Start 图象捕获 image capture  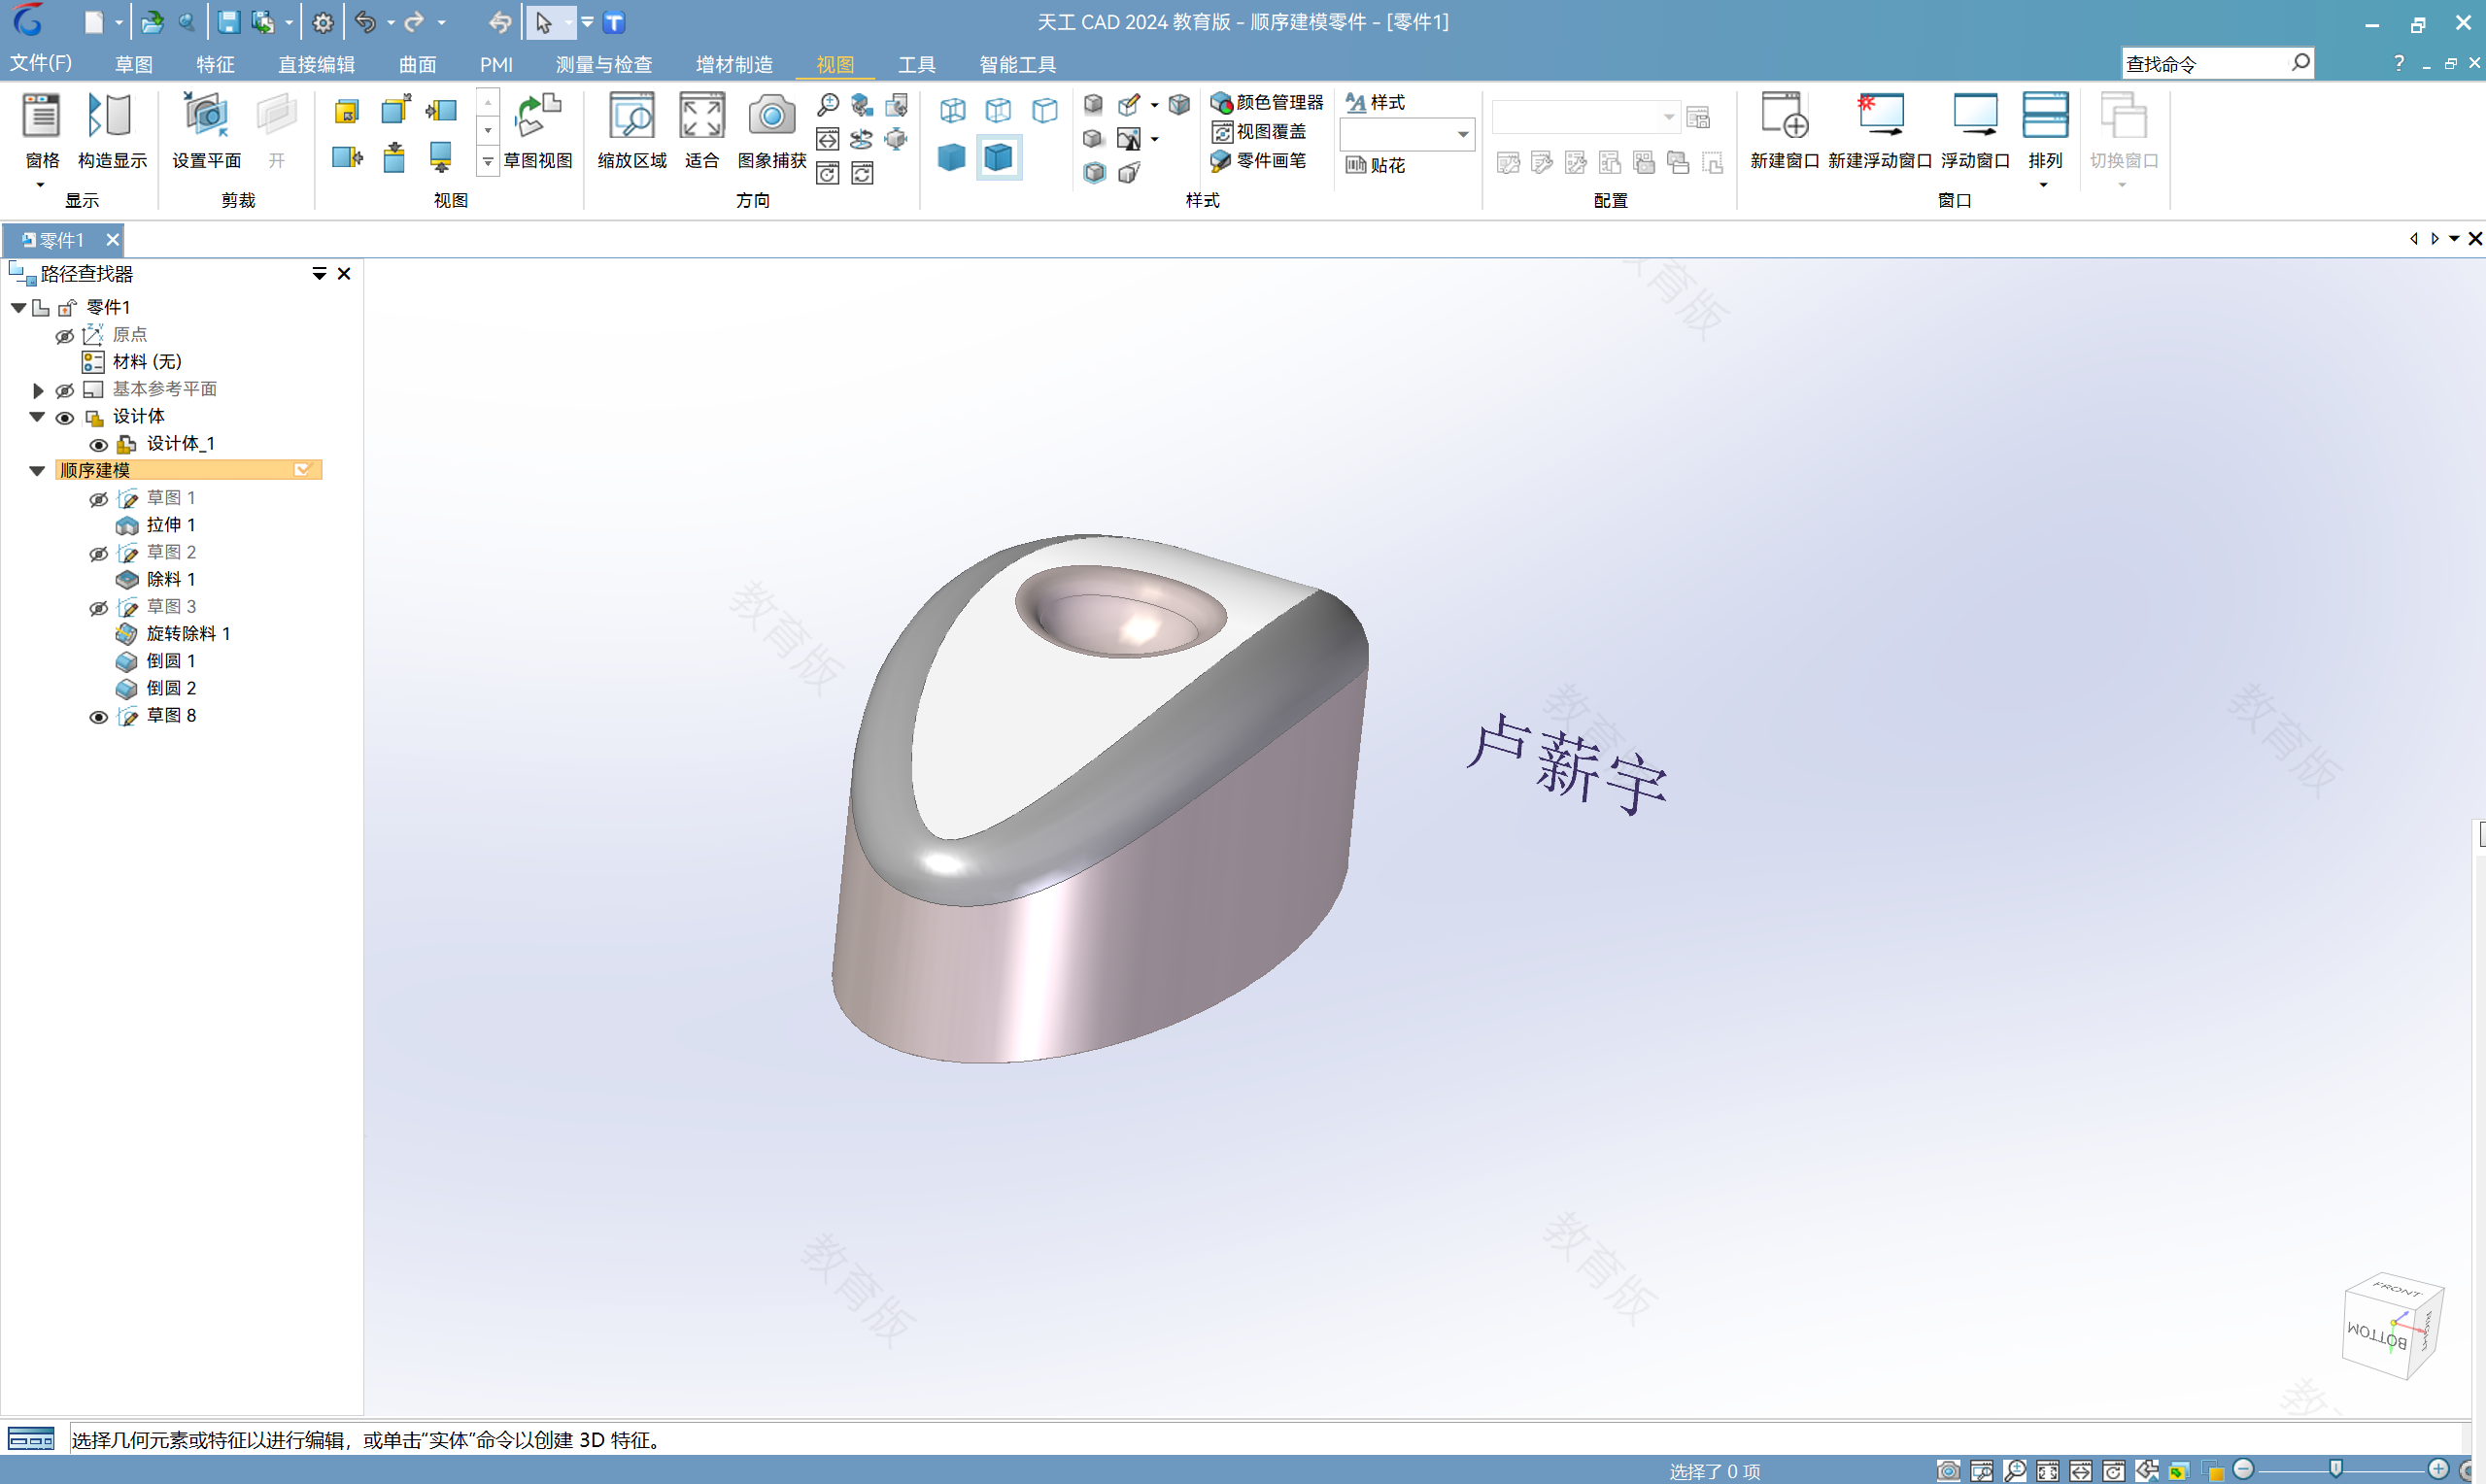771,130
